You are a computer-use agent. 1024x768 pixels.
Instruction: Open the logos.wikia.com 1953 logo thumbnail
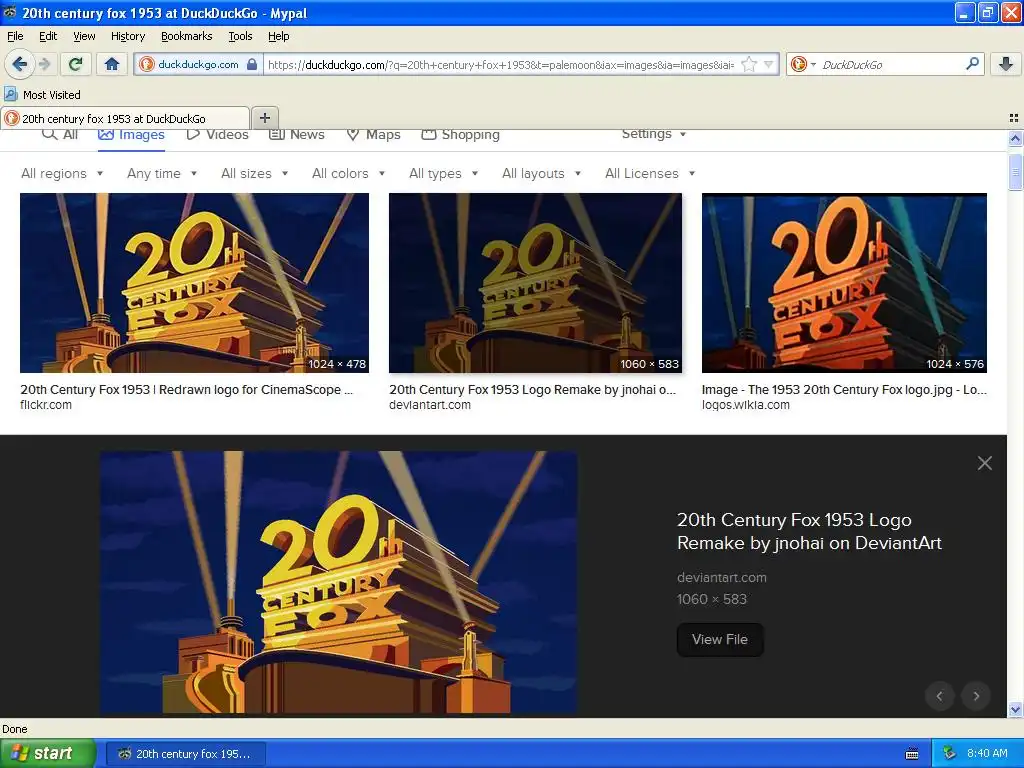(844, 283)
